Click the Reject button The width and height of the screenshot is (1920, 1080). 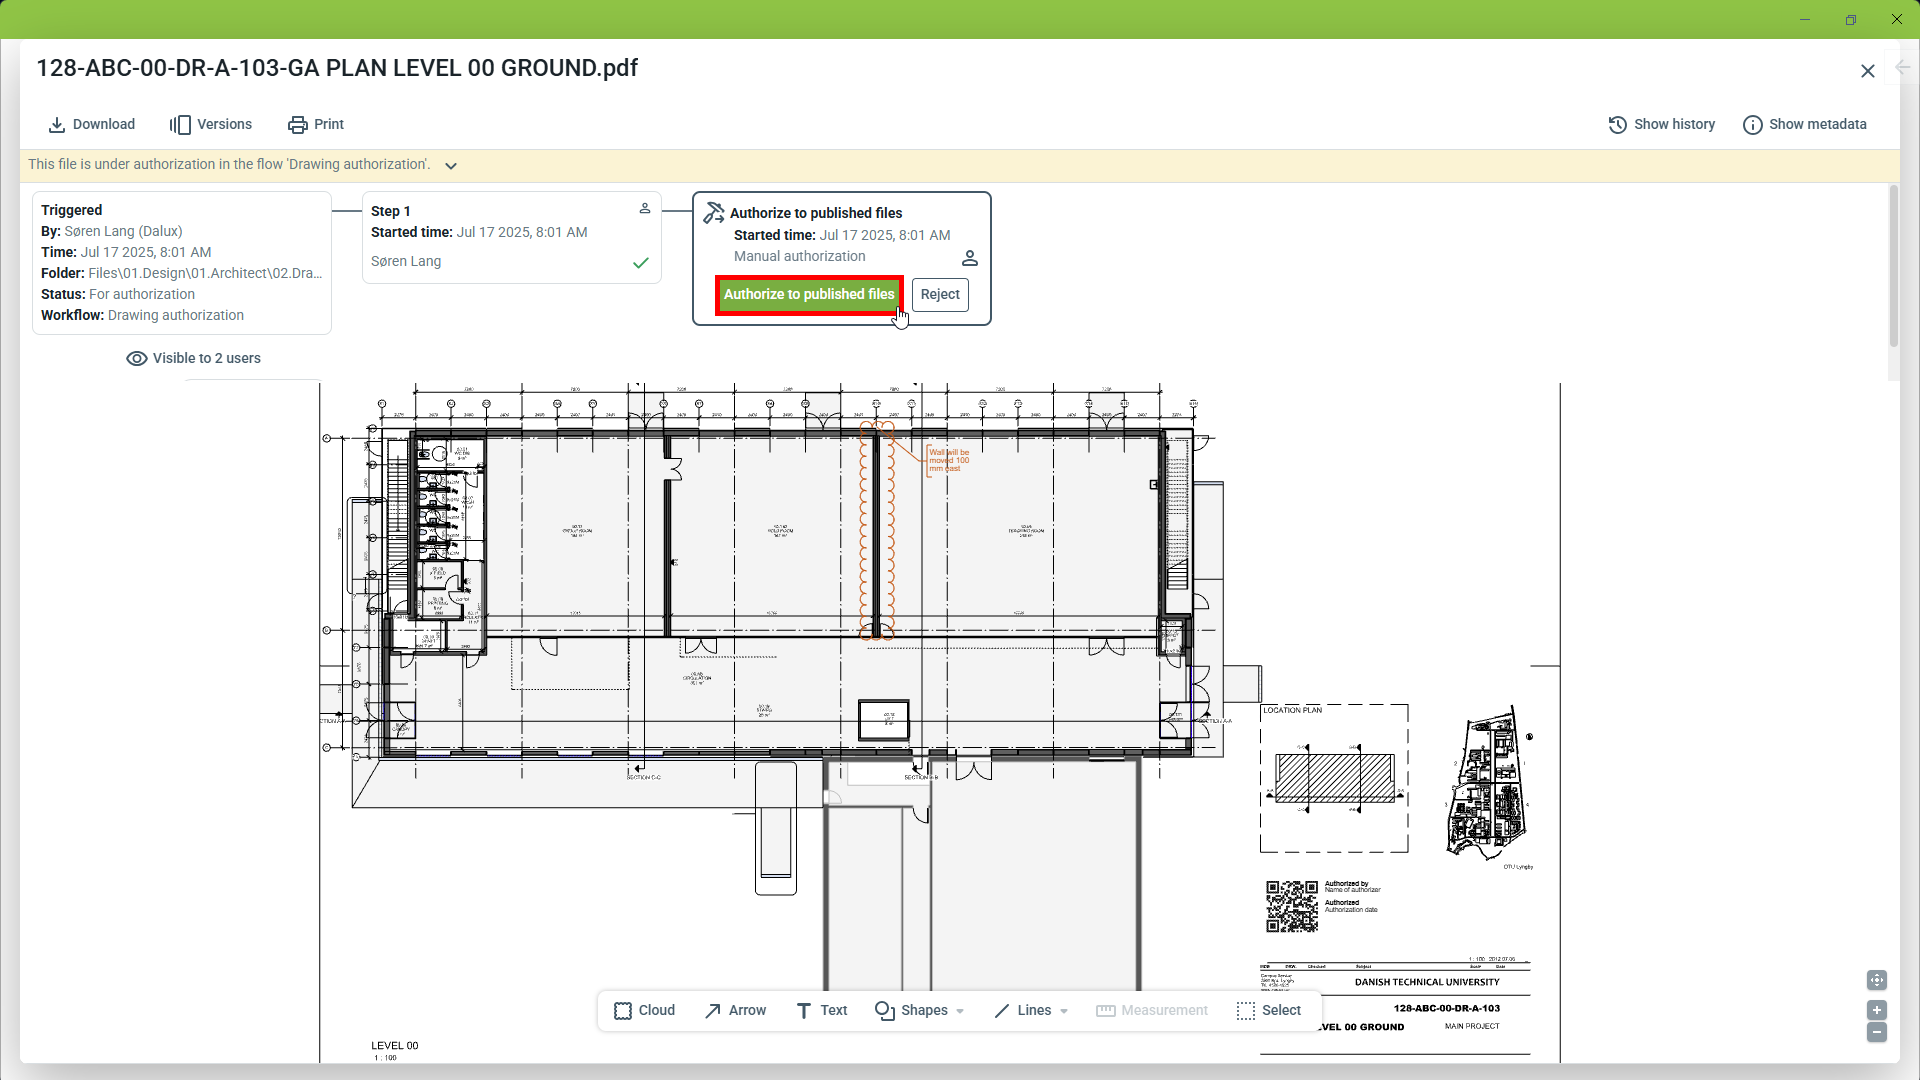[x=939, y=295]
